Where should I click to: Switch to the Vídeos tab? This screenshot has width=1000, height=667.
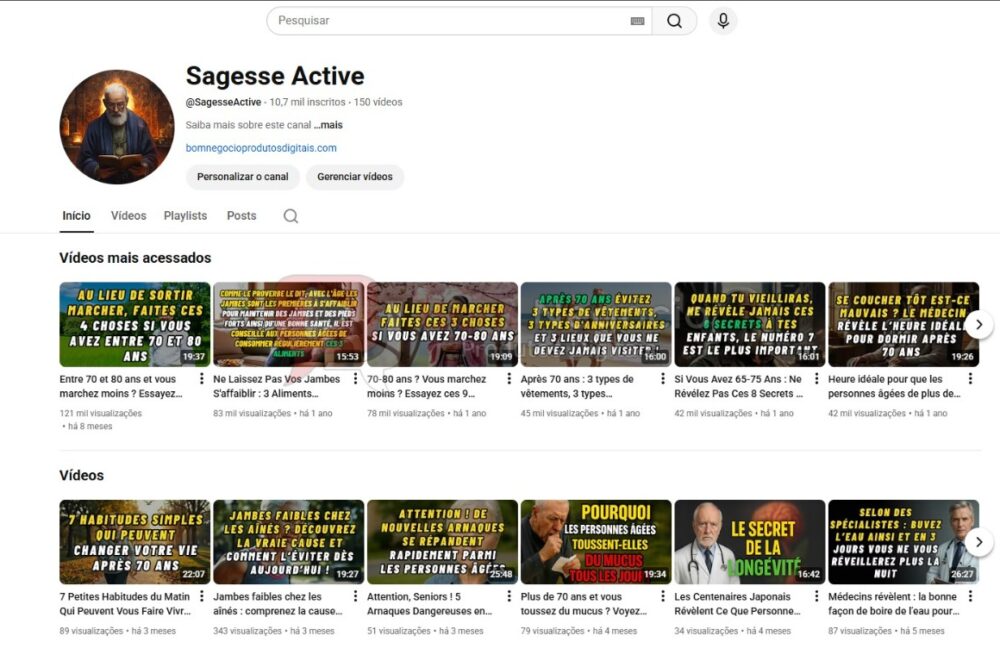pyautogui.click(x=128, y=215)
